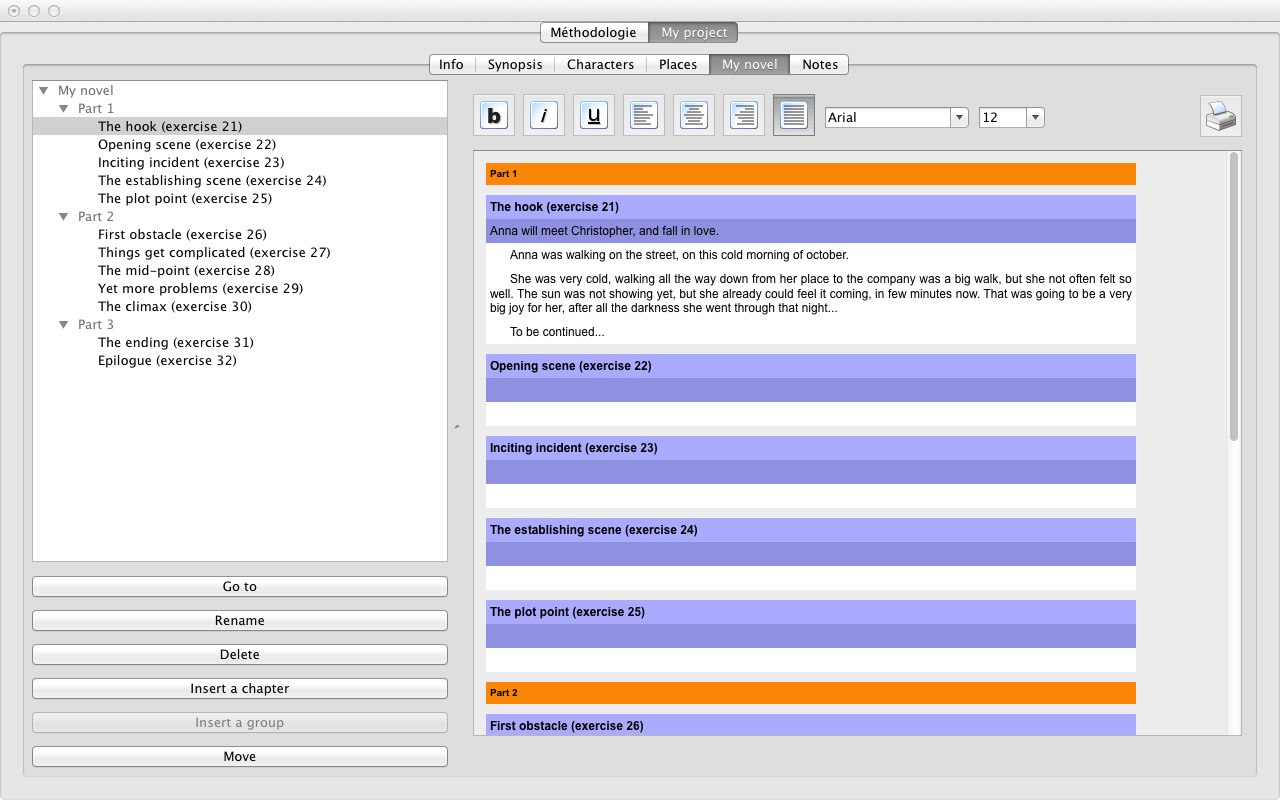
Task: Switch to the Characters tab
Action: [x=600, y=64]
